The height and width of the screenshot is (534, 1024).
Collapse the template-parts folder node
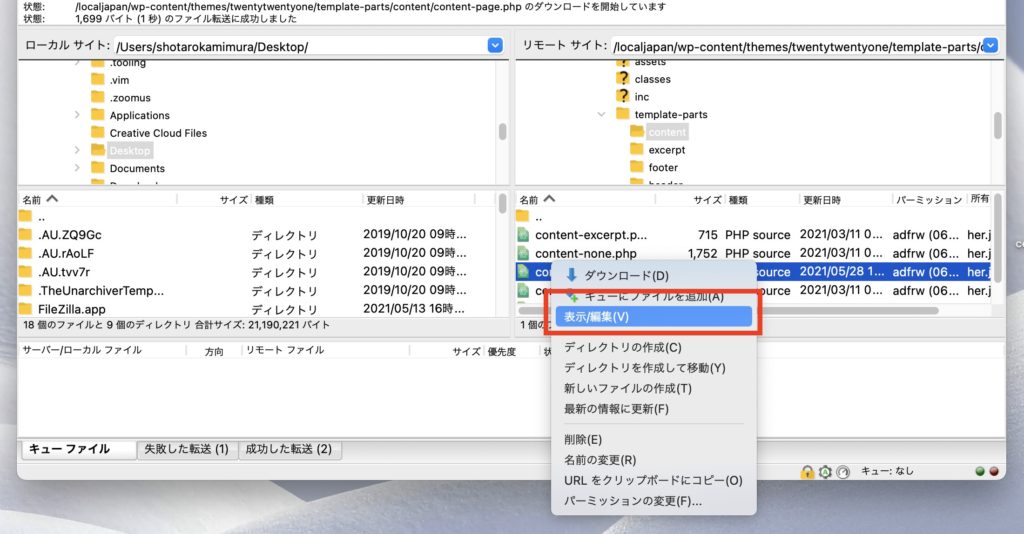(601, 114)
